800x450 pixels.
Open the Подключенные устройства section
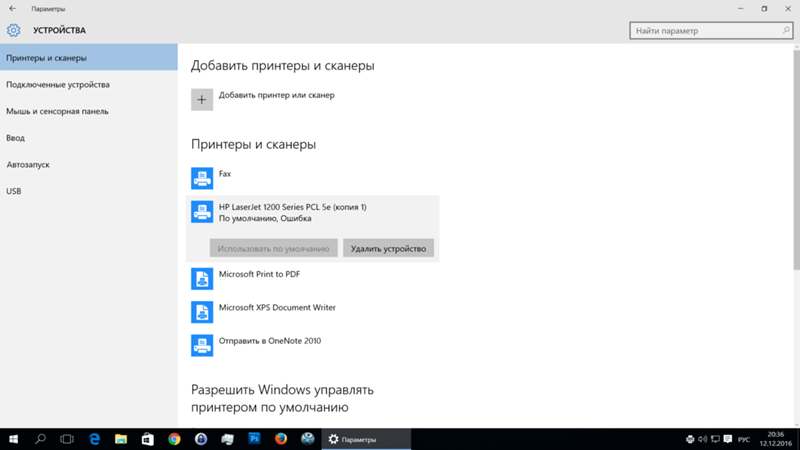tap(89, 85)
